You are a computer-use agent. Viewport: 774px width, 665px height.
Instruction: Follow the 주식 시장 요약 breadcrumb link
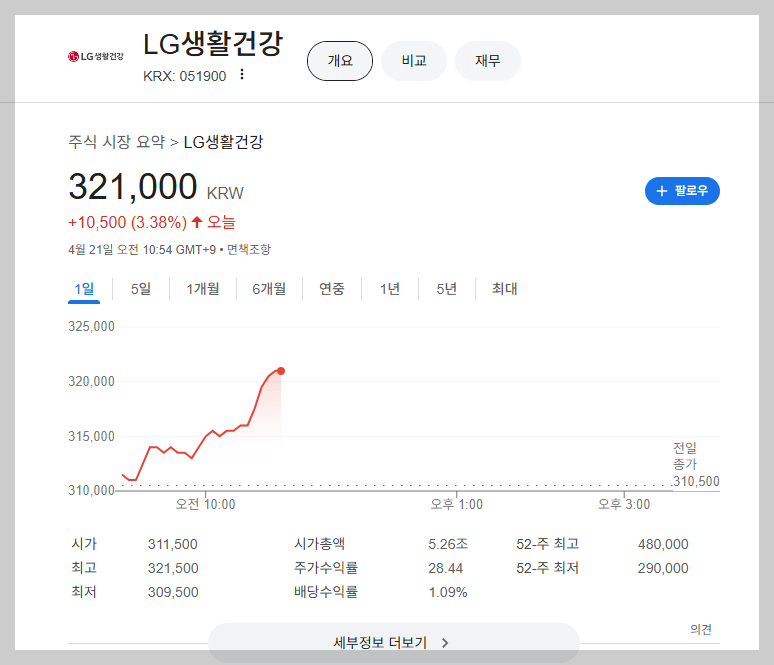[116, 142]
